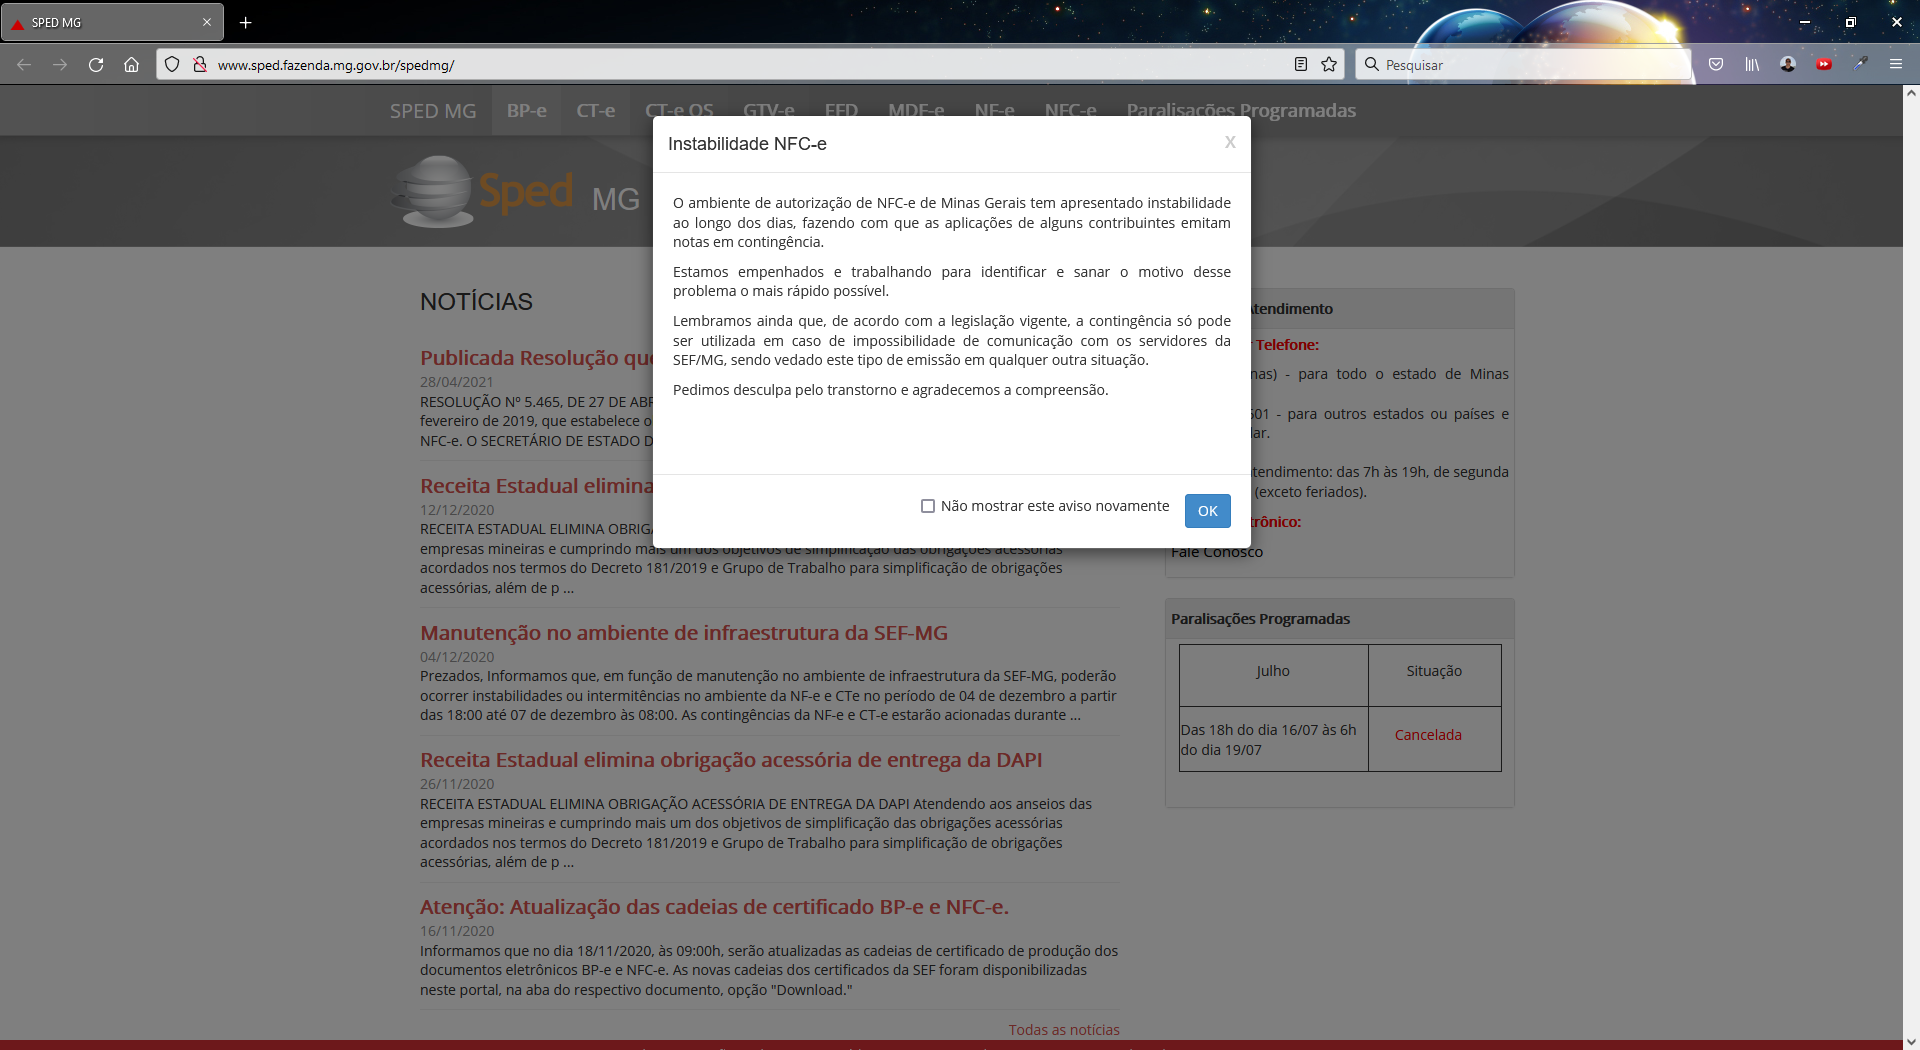This screenshot has height=1050, width=1920.
Task: Click the NOTÍCIAS section heading
Action: point(476,302)
